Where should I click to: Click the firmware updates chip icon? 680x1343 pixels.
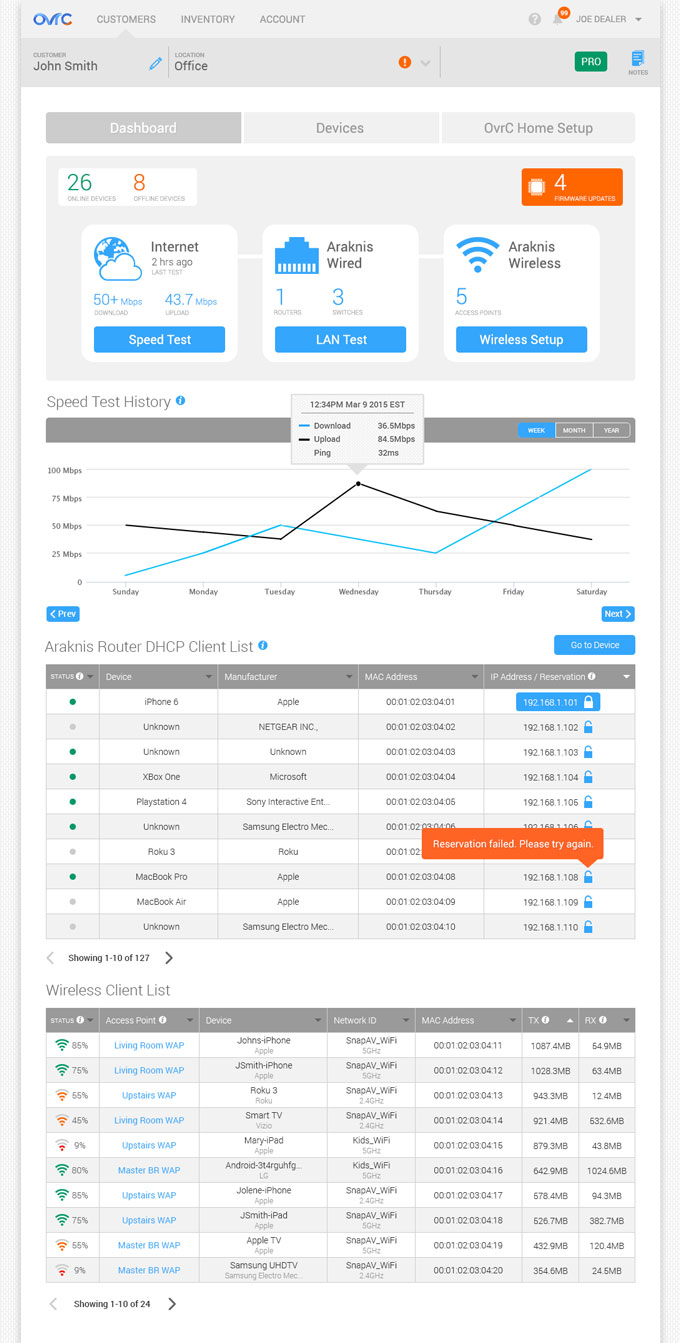tap(537, 187)
